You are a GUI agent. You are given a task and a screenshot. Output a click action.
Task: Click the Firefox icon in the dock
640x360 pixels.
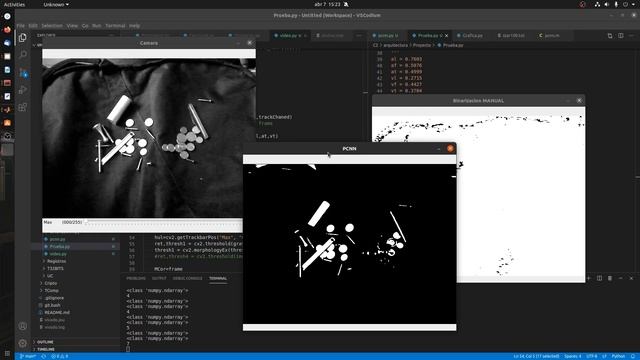coord(7,30)
